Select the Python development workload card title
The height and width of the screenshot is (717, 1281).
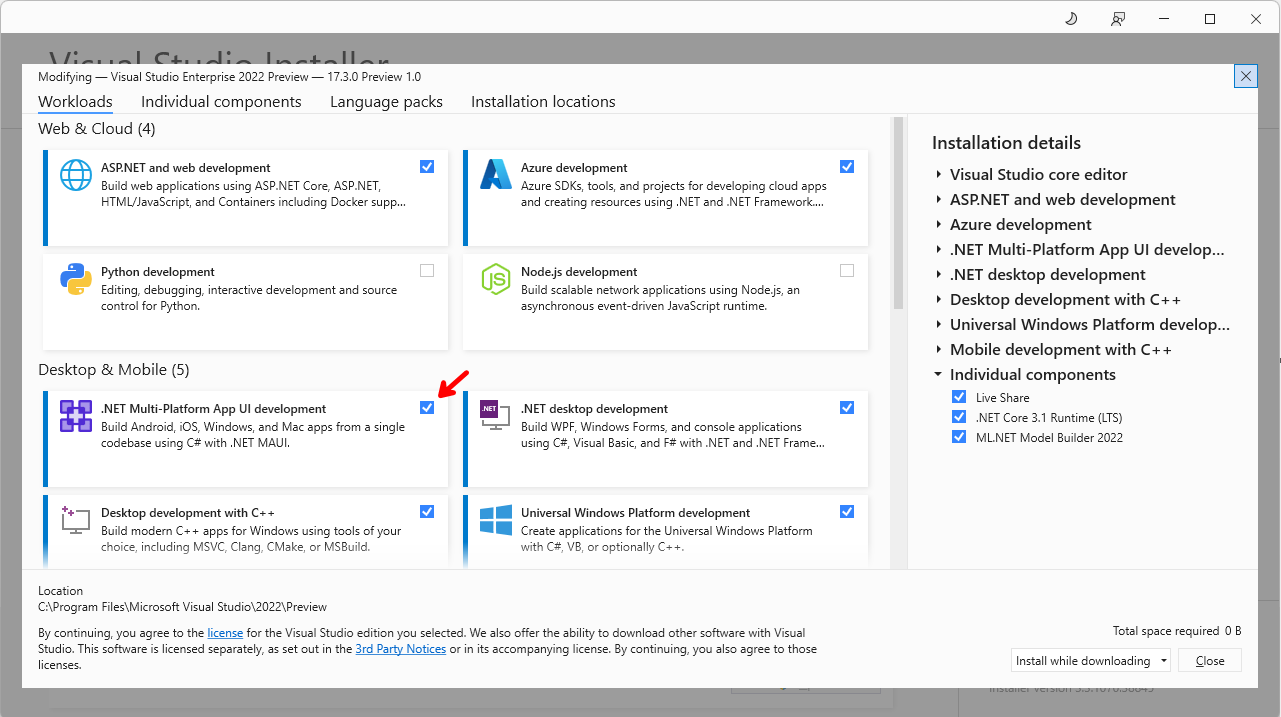[158, 272]
